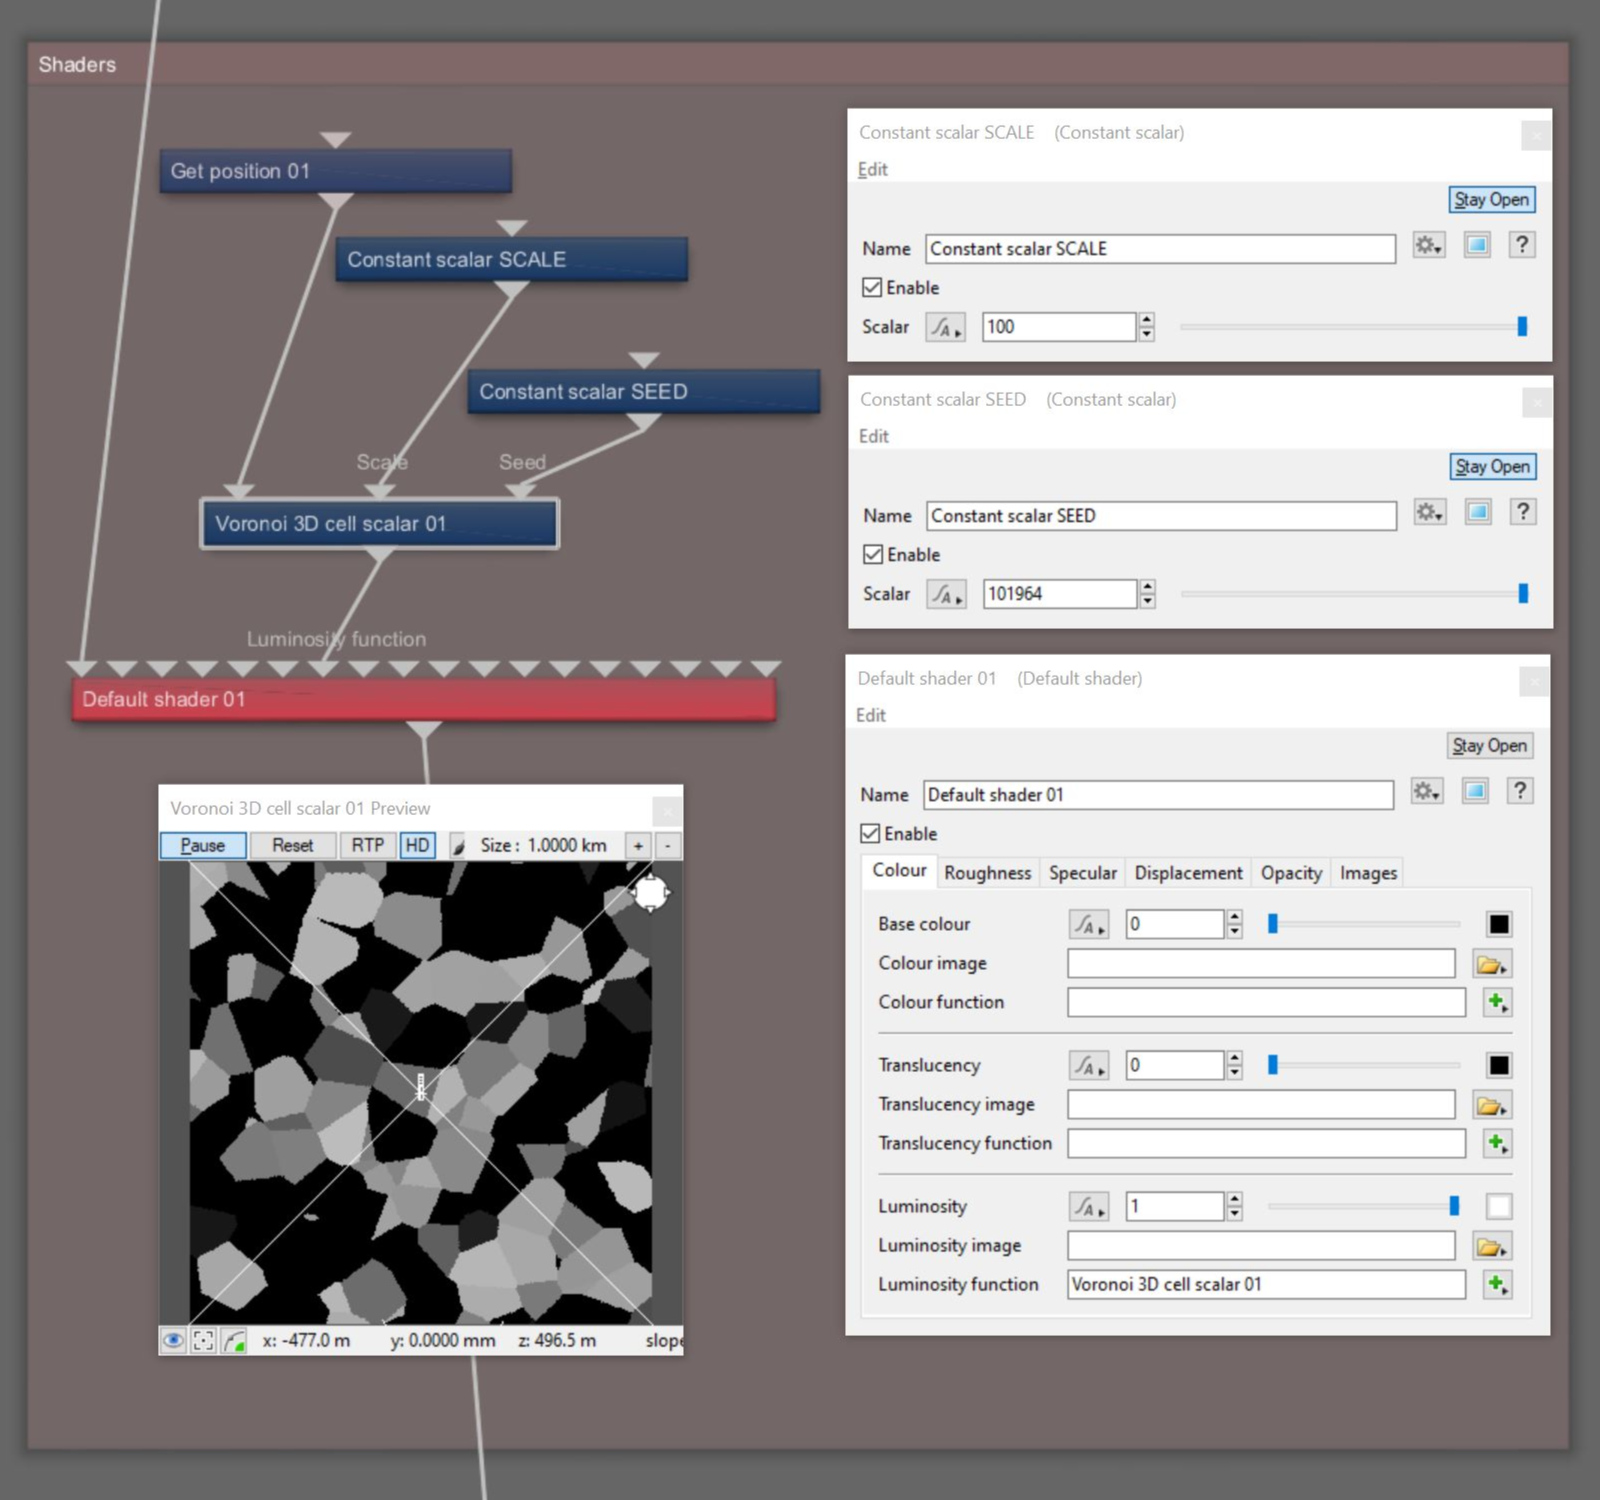Screen dimensions: 1600x1500
Task: Switch to the Opacity tab
Action: 1291,873
